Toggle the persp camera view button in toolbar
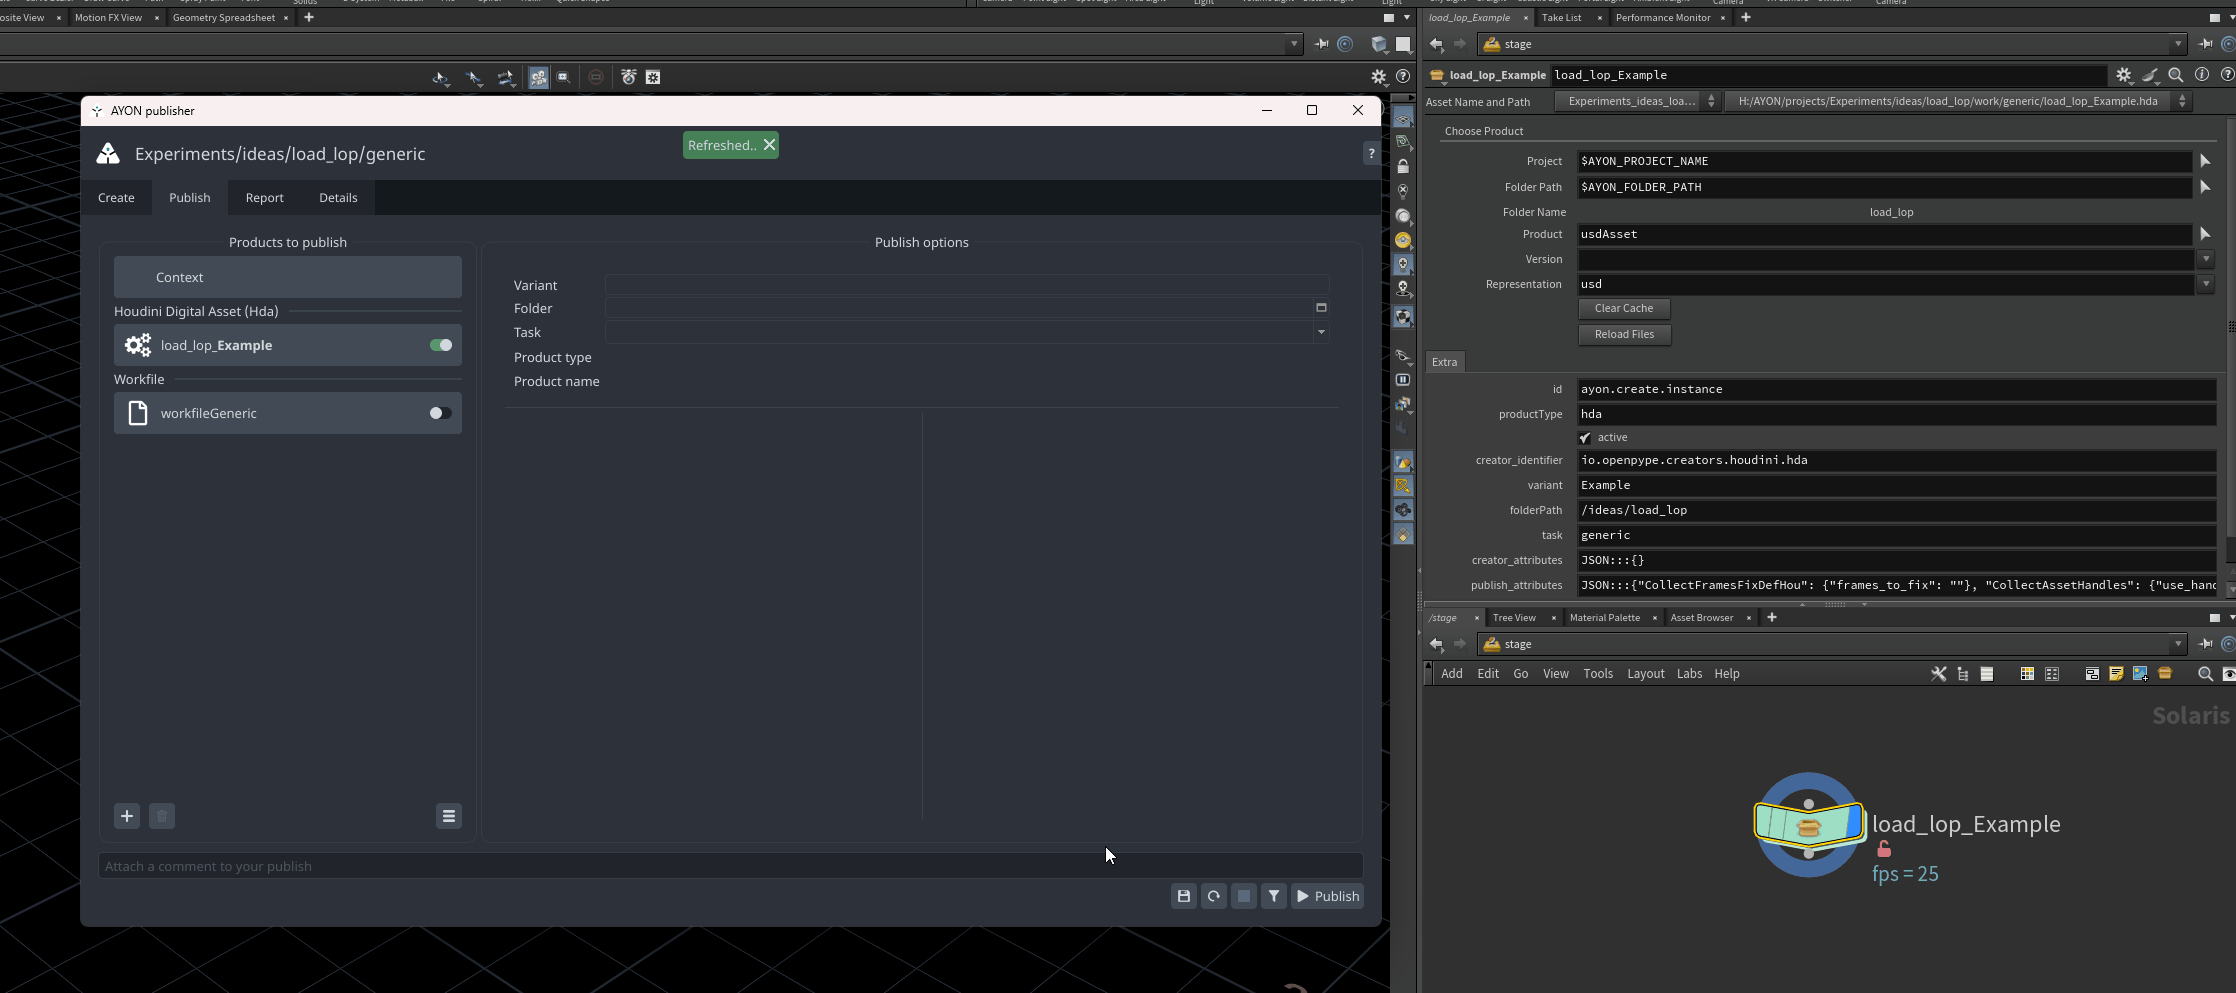This screenshot has width=2236, height=993. pyautogui.click(x=538, y=77)
